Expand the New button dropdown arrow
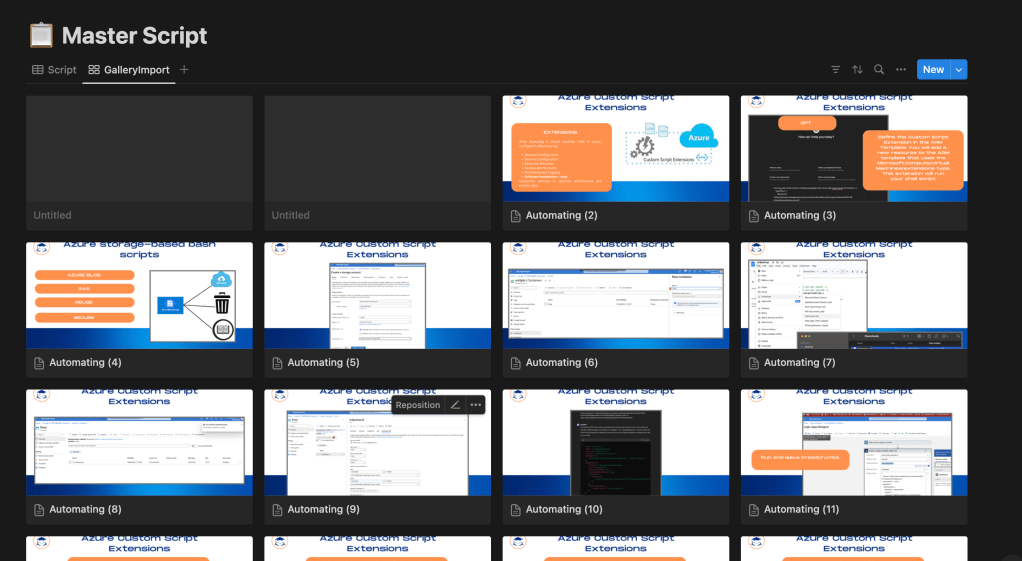 click(x=959, y=70)
